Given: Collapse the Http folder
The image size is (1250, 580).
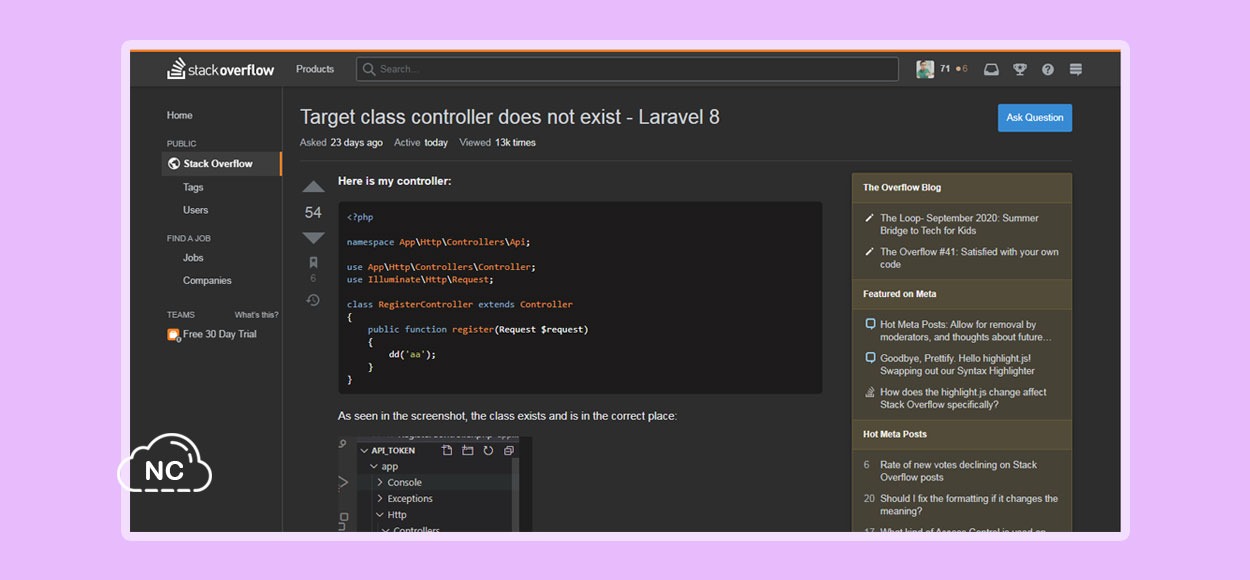Looking at the screenshot, I should point(380,515).
